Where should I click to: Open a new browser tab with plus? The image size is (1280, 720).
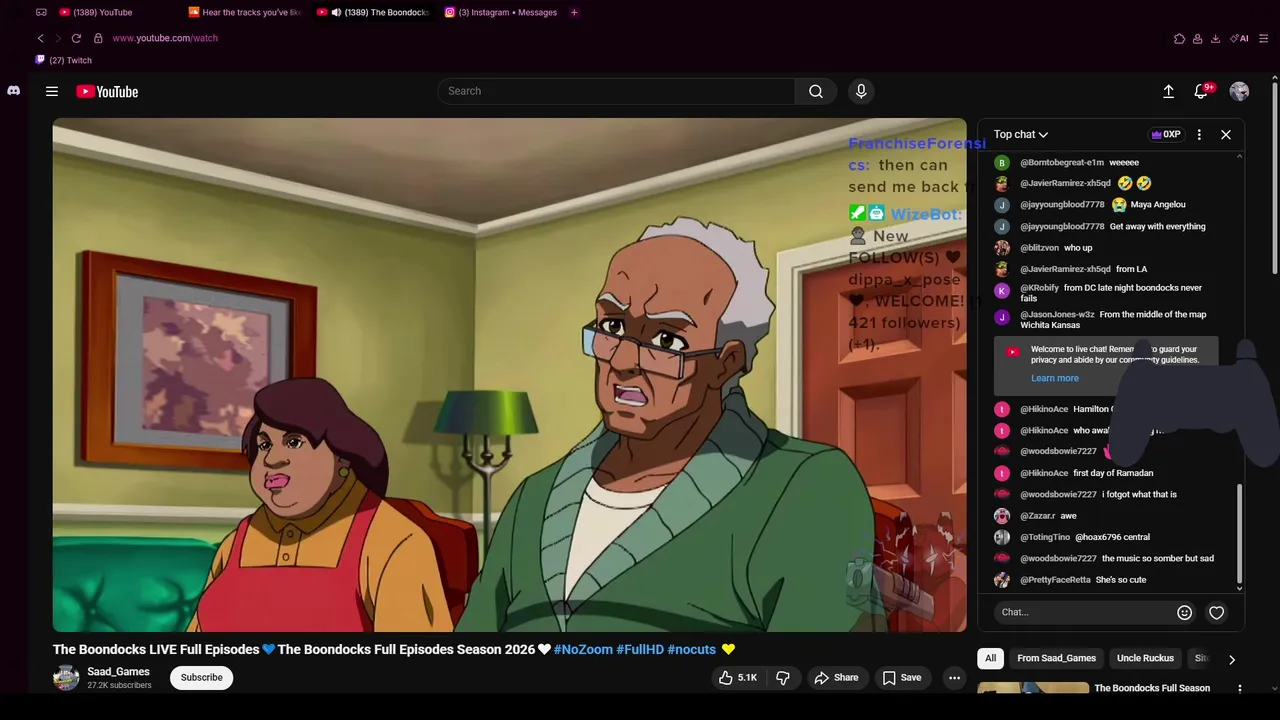(x=574, y=12)
